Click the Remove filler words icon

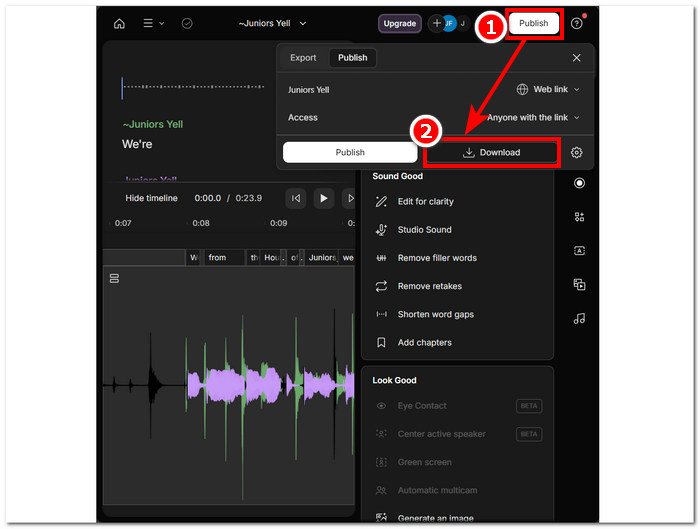(381, 258)
